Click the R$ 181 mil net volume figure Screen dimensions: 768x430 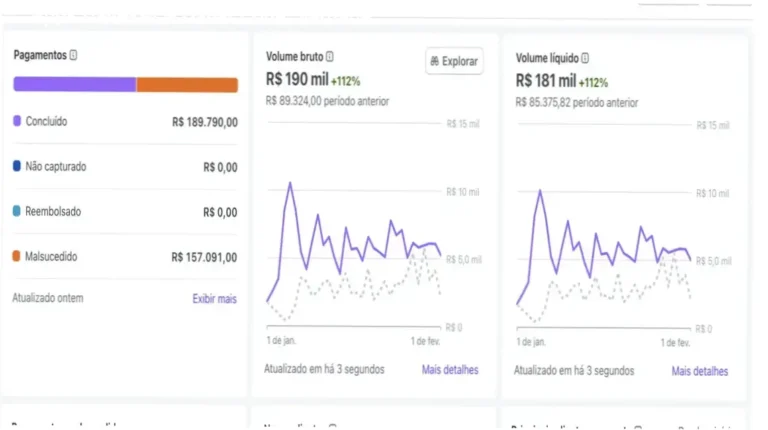pyautogui.click(x=546, y=80)
